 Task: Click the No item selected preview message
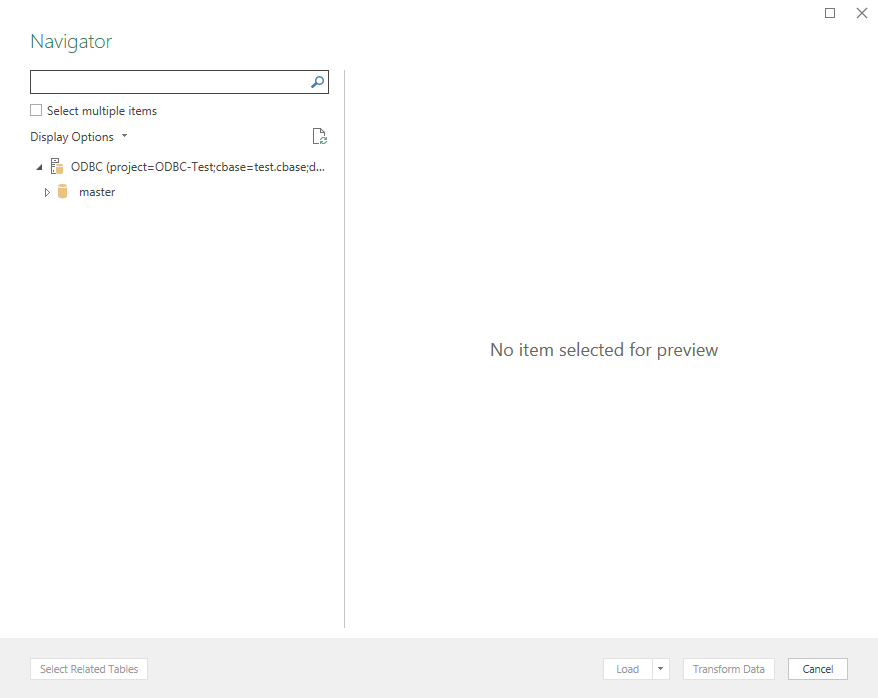pyautogui.click(x=604, y=350)
